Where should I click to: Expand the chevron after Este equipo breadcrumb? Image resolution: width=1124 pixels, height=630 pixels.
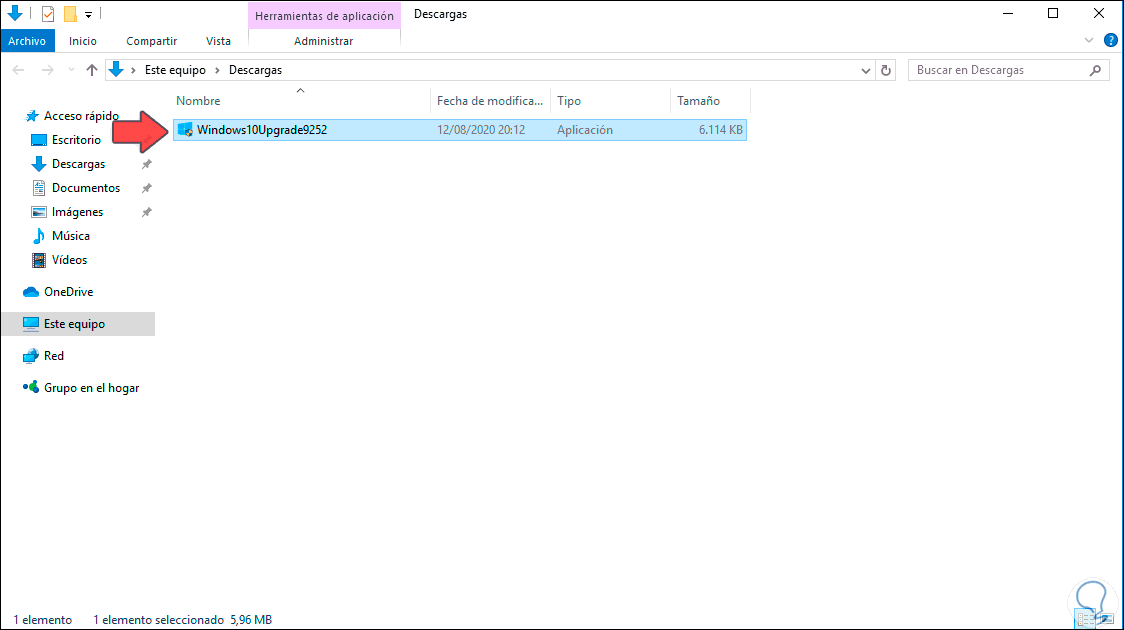click(217, 70)
